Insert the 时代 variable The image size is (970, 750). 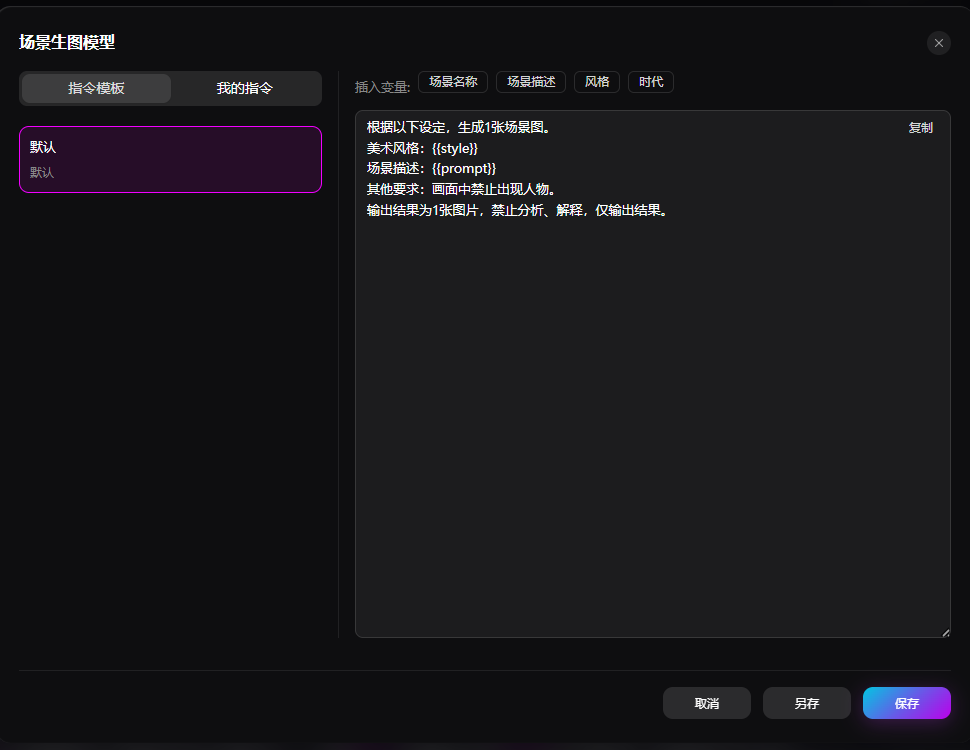coord(651,82)
